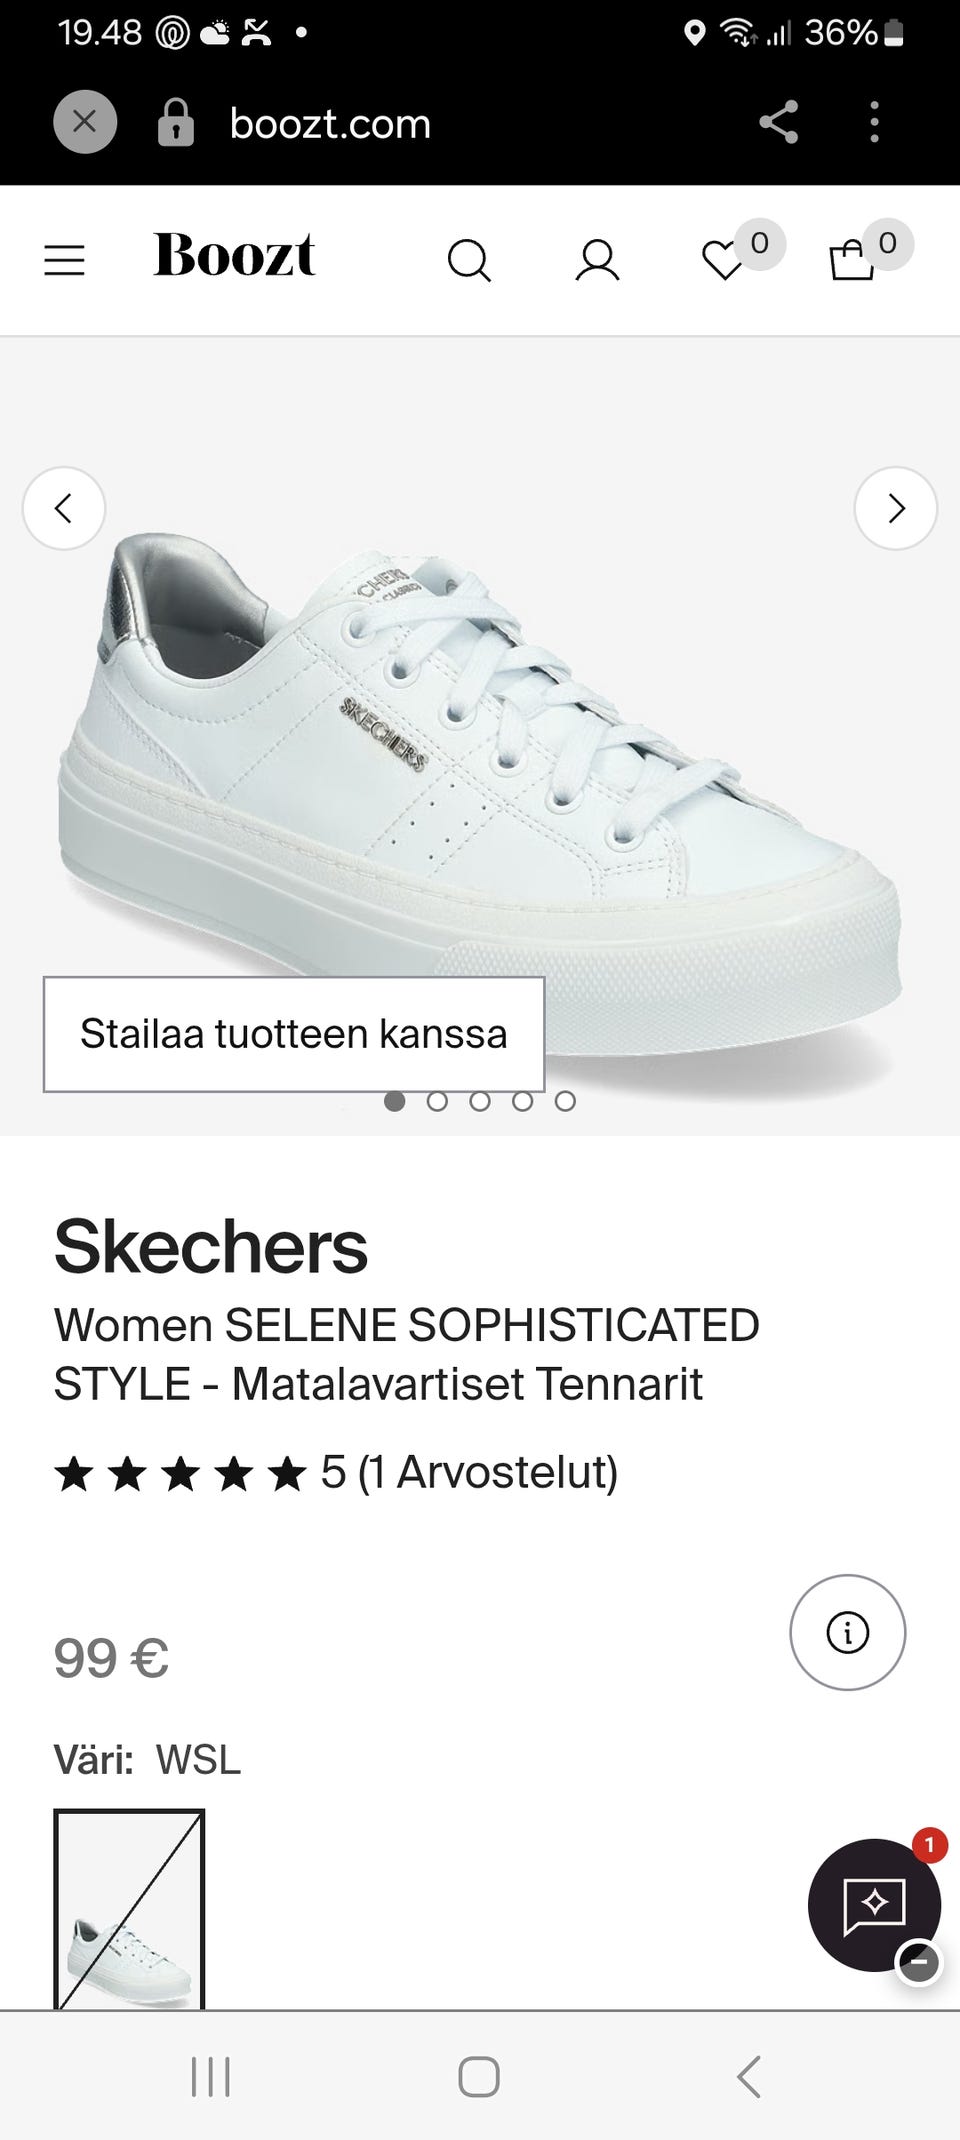Viewport: 960px width, 2140px height.
Task: Open the Skechers brand link
Action: point(211,1247)
